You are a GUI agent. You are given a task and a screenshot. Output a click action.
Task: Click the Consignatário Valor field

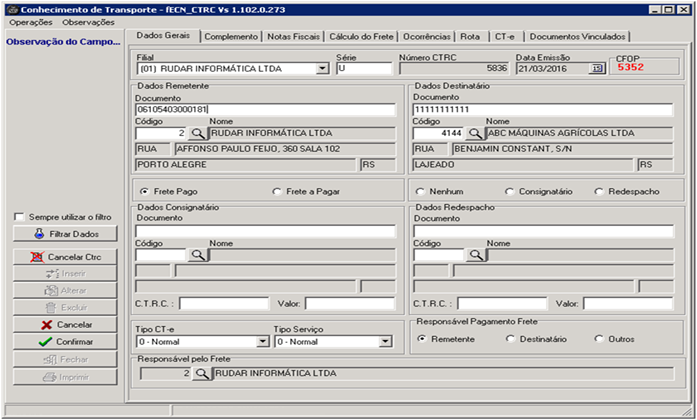click(350, 304)
